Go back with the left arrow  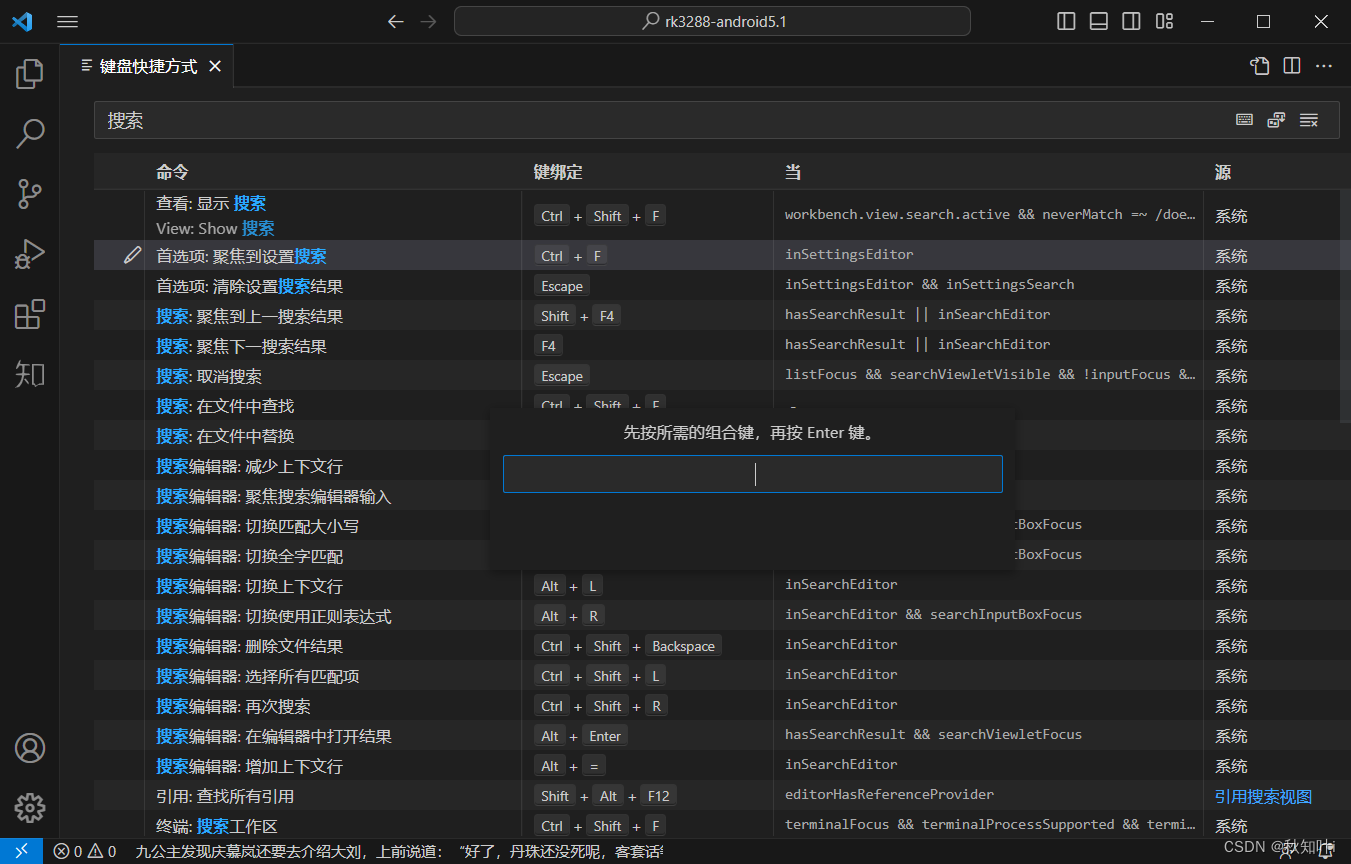(396, 21)
